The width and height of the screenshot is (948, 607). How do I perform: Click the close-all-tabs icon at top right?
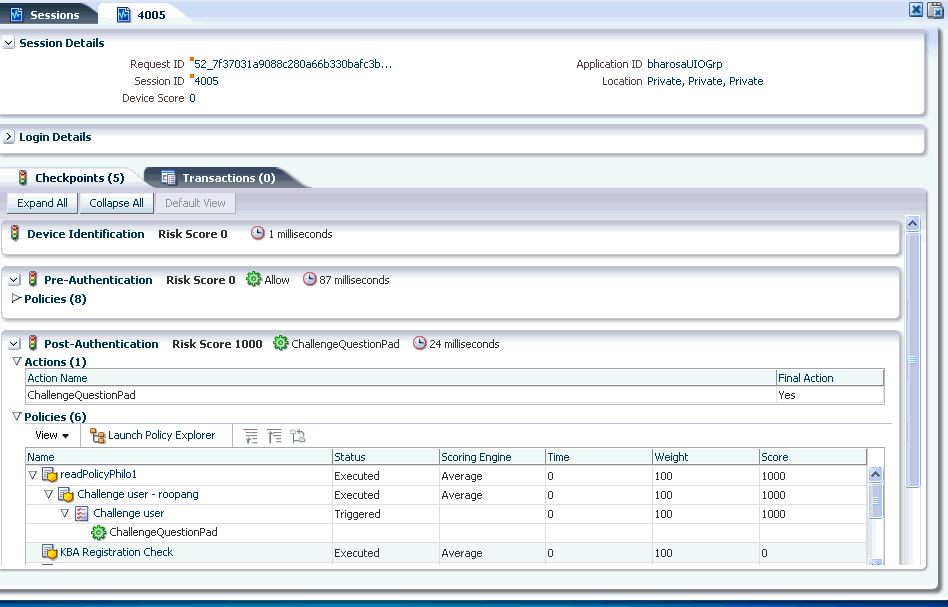point(935,10)
